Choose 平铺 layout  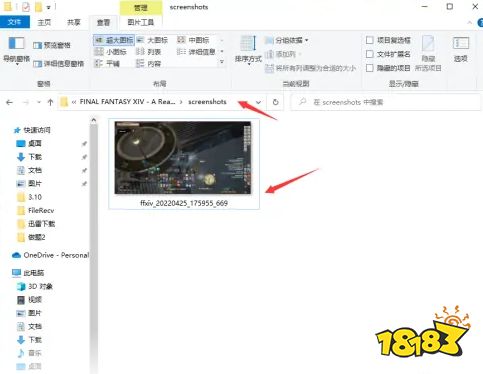pos(107,63)
